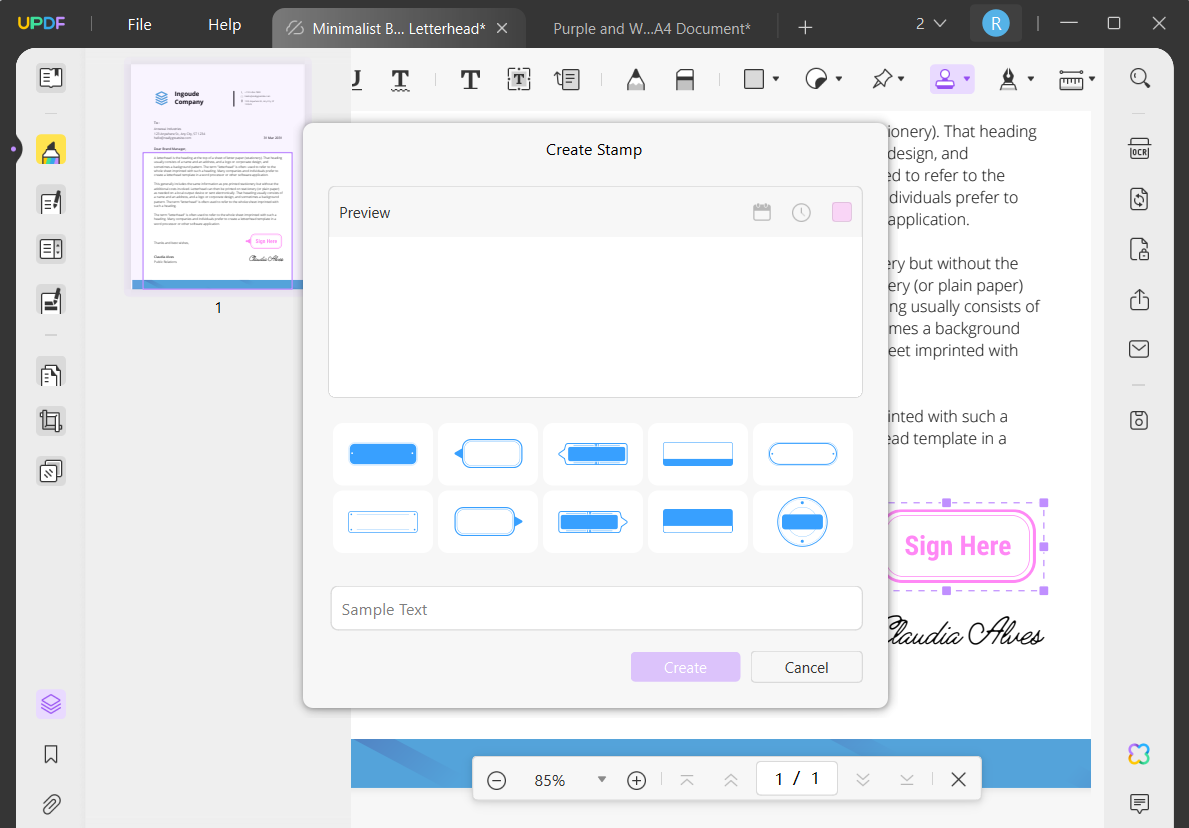
Task: Open the File menu
Action: pyautogui.click(x=139, y=24)
